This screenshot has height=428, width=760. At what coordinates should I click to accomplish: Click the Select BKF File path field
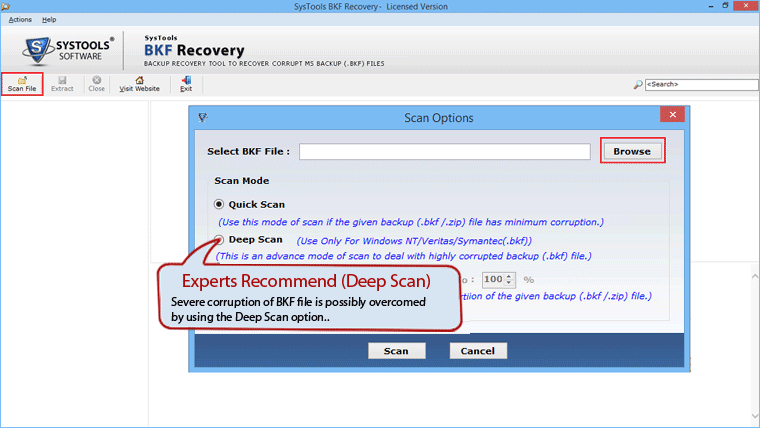pyautogui.click(x=444, y=151)
